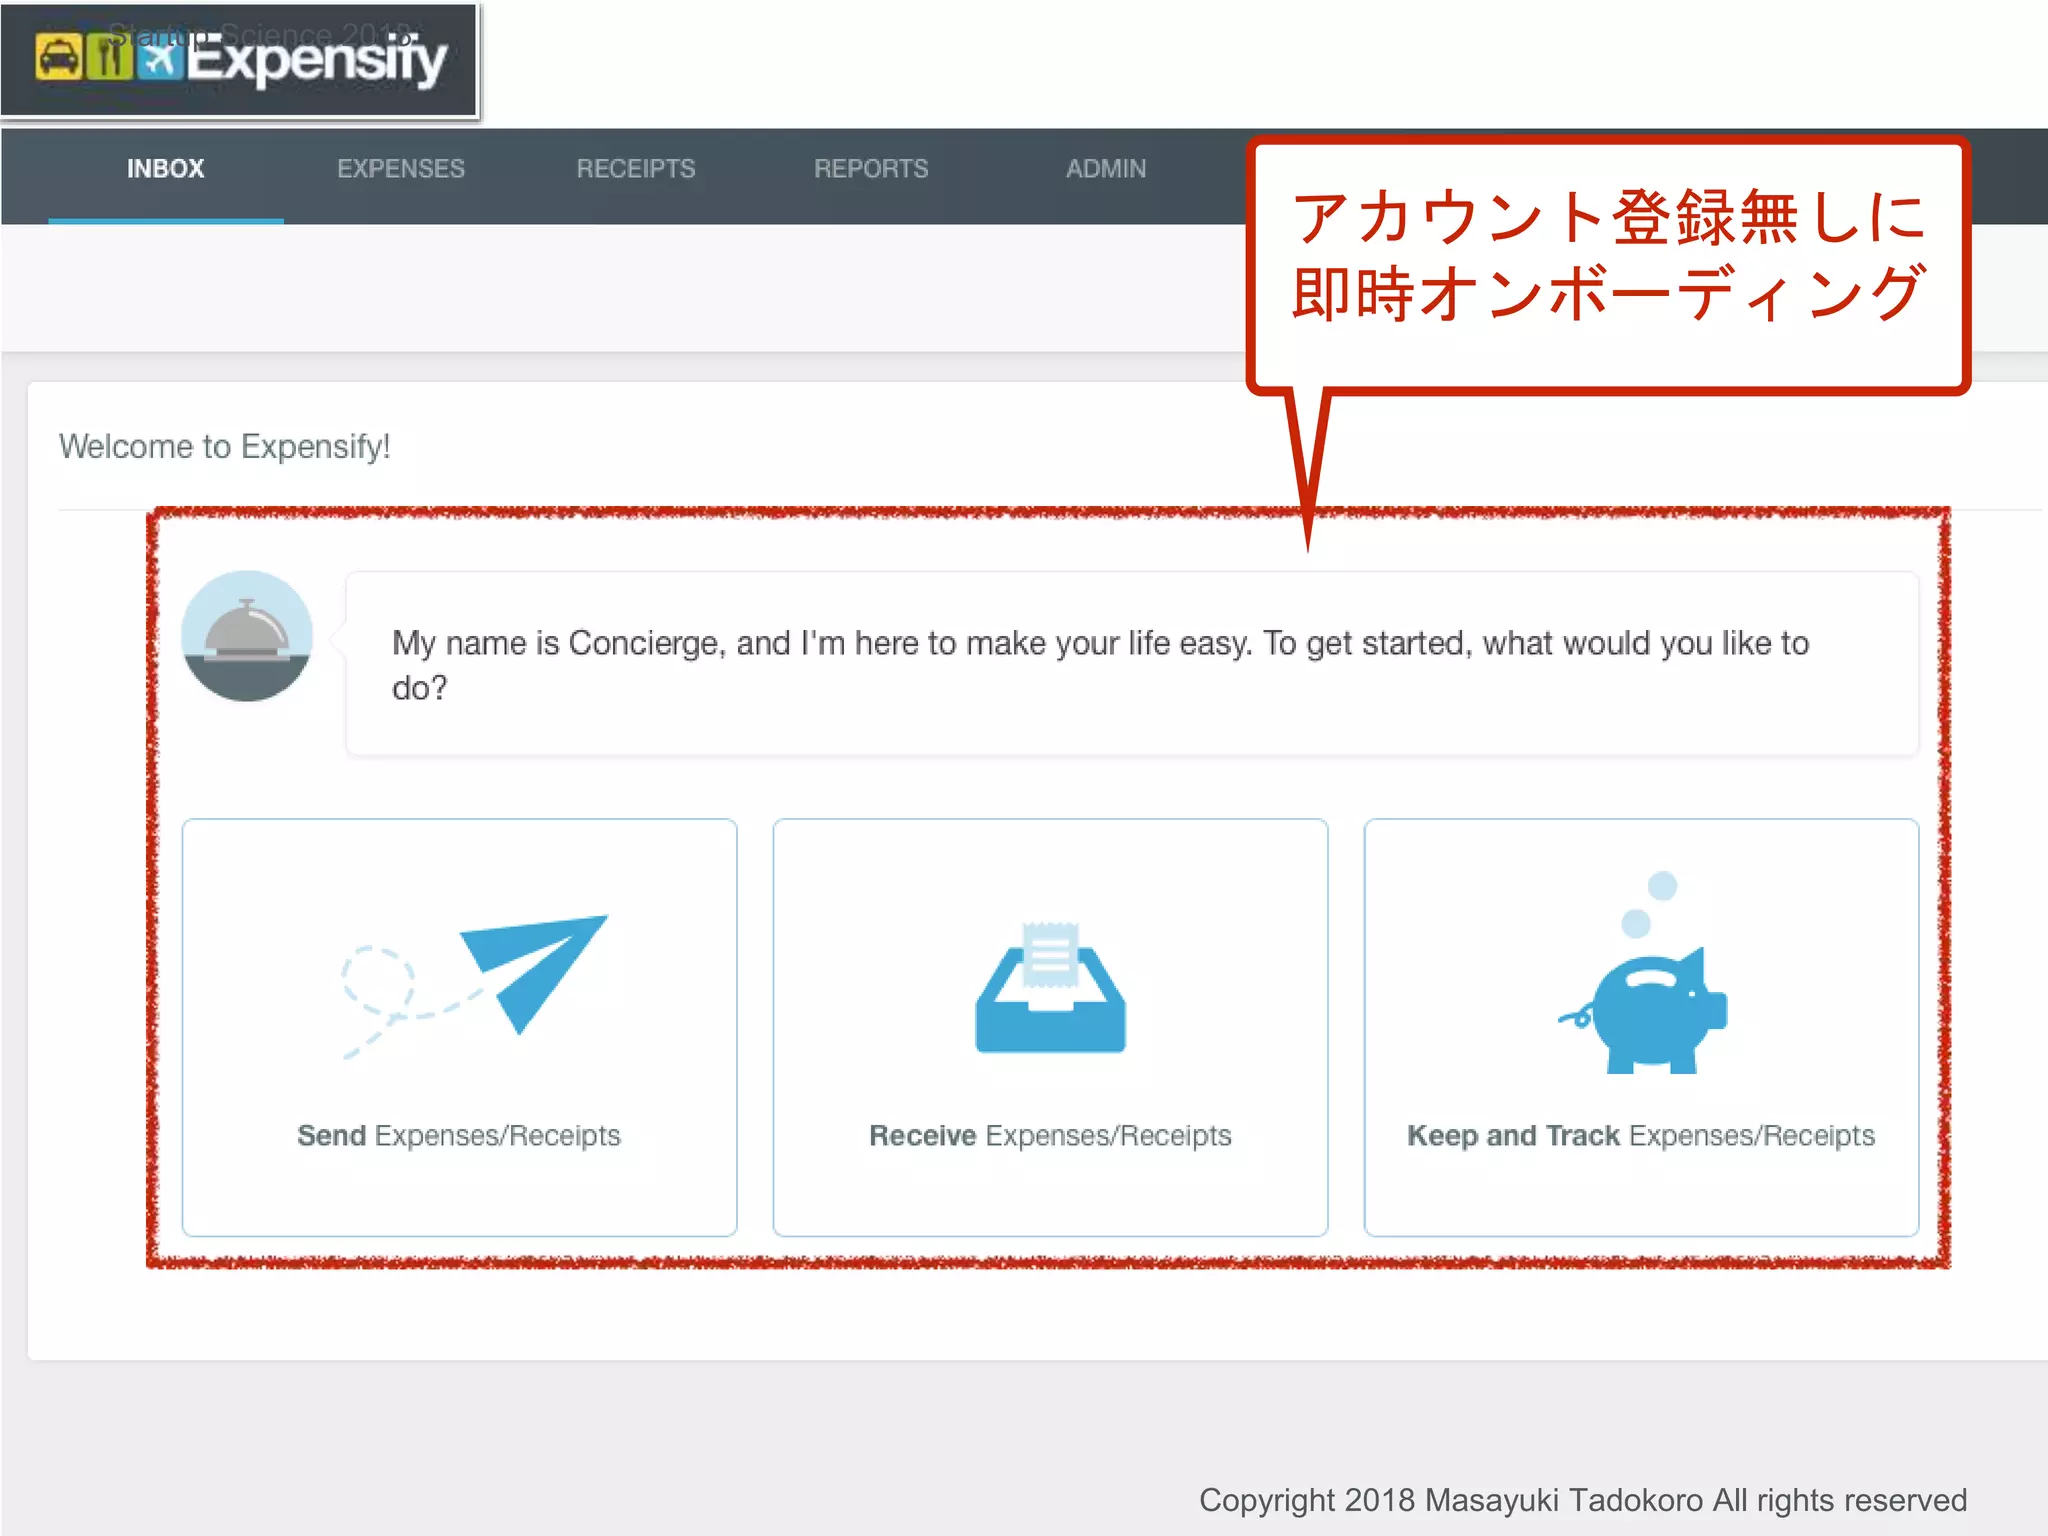Select the ADMIN tab

(x=1106, y=169)
